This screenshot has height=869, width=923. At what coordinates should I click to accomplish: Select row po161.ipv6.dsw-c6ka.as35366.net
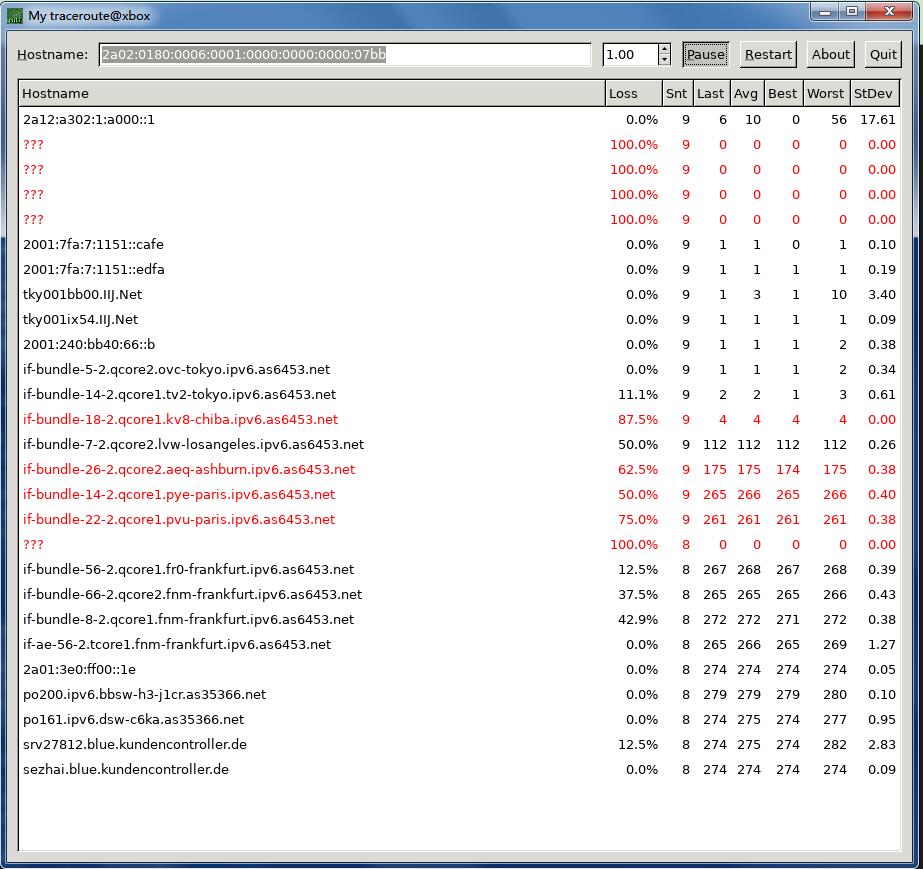point(460,719)
